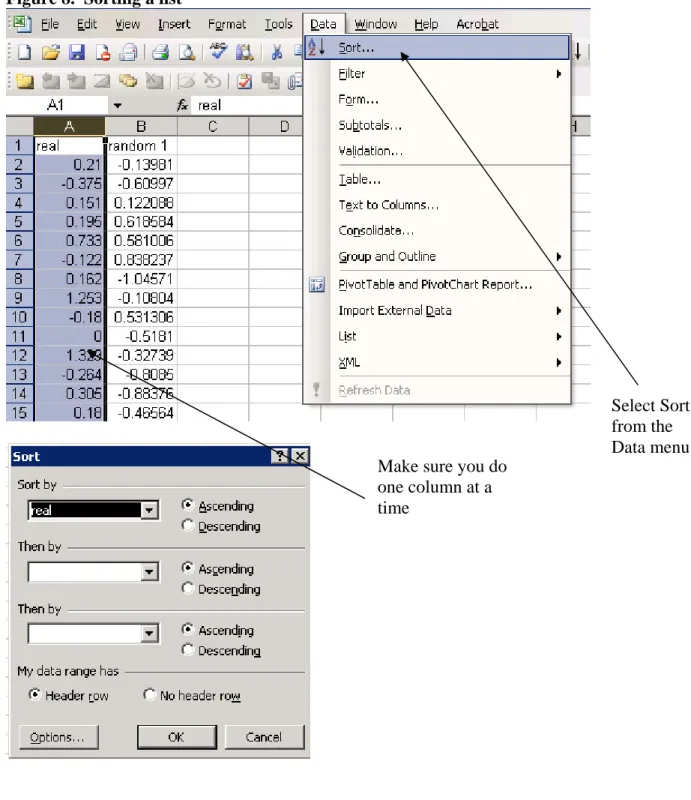Choose Text to Columns... menu entry
Image resolution: width=691 pixels, height=800 pixels.
click(x=437, y=205)
